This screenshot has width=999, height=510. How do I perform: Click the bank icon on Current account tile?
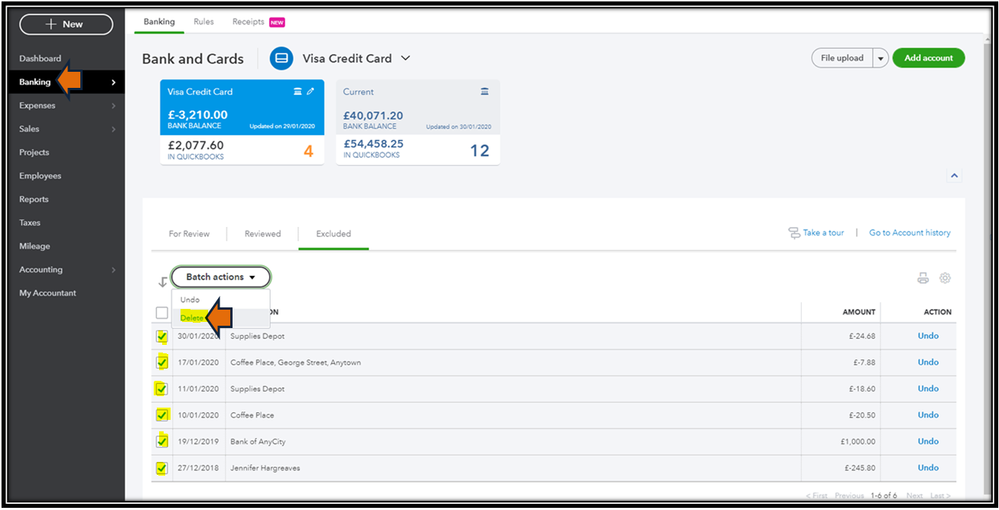tap(484, 92)
